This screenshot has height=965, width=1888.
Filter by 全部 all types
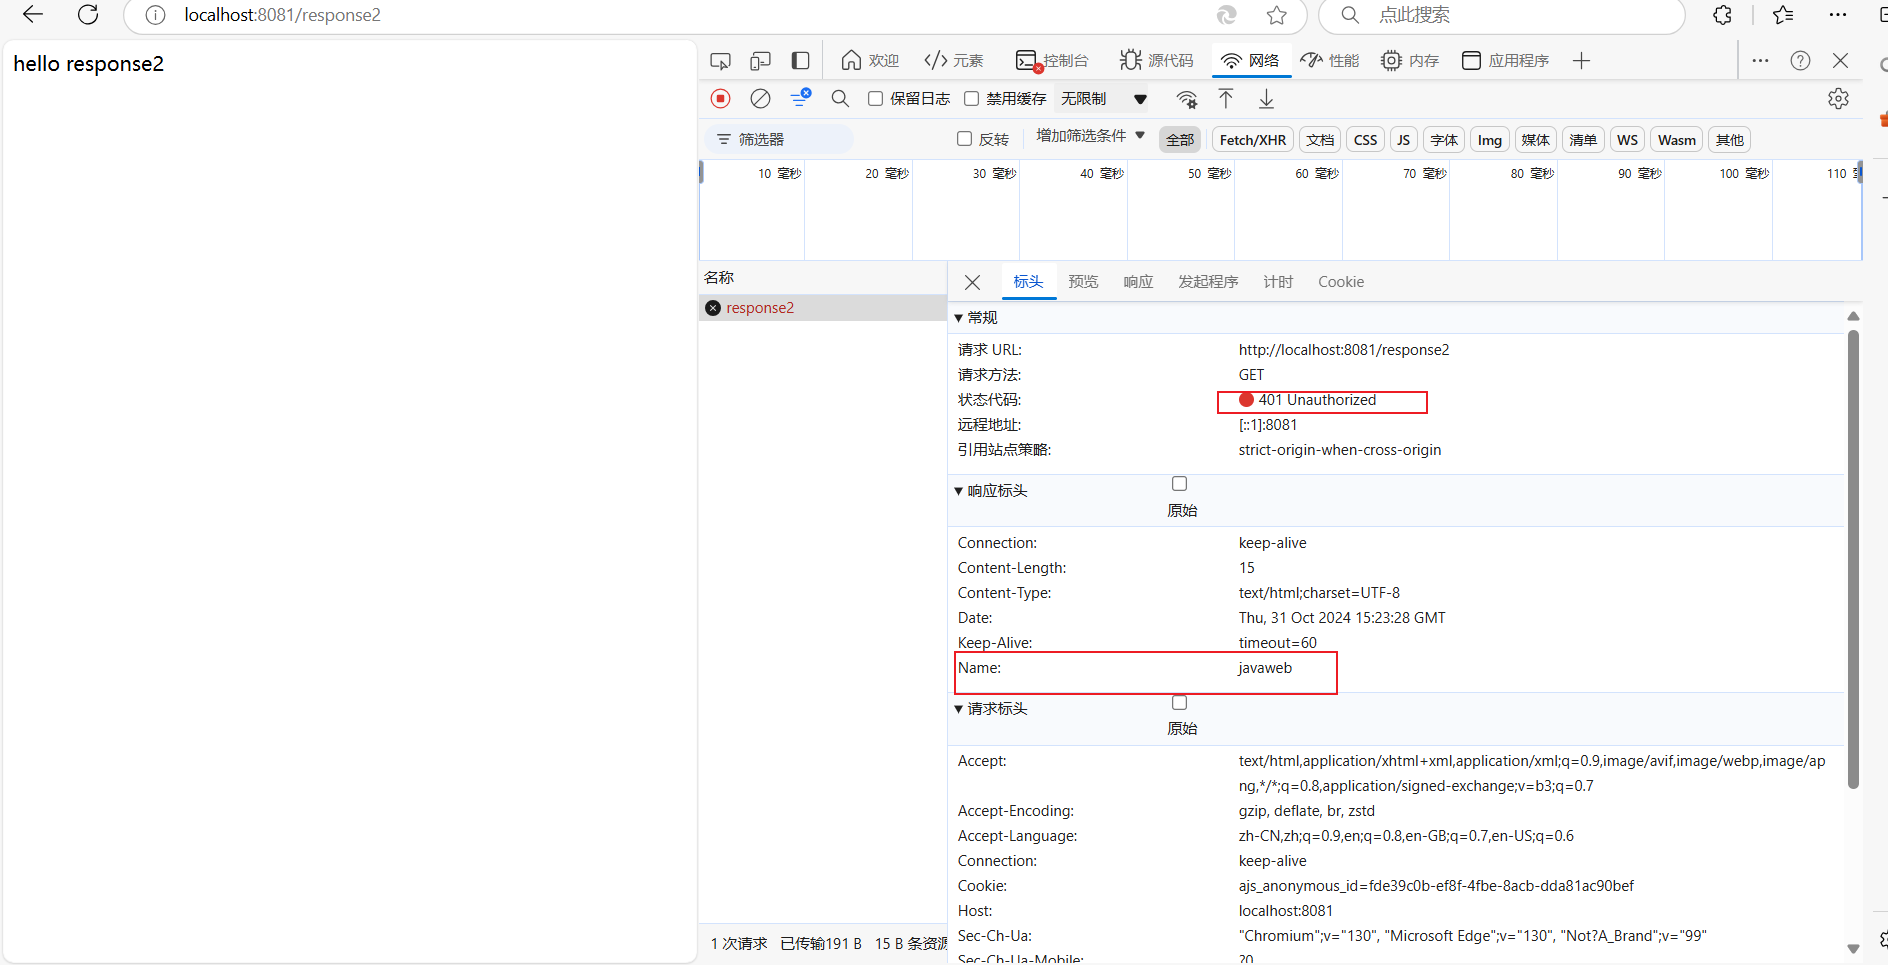pos(1180,140)
